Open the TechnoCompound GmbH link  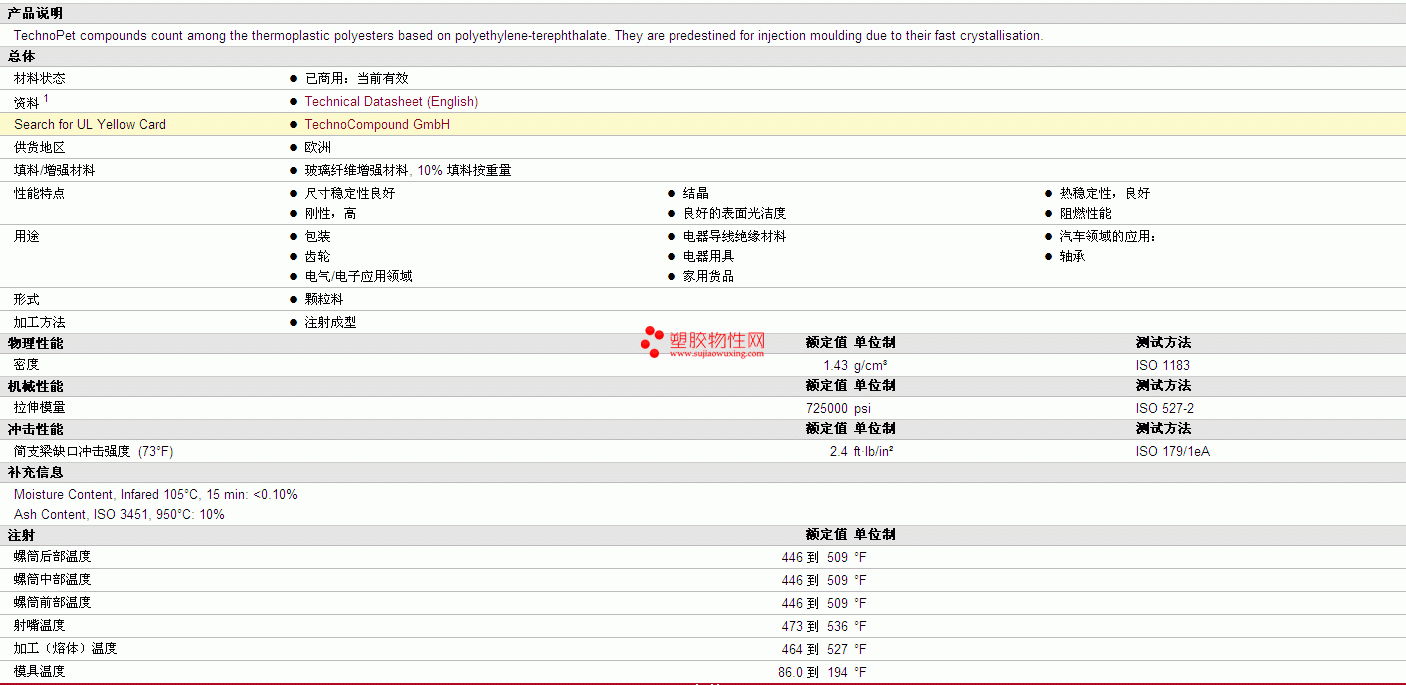(x=377, y=124)
